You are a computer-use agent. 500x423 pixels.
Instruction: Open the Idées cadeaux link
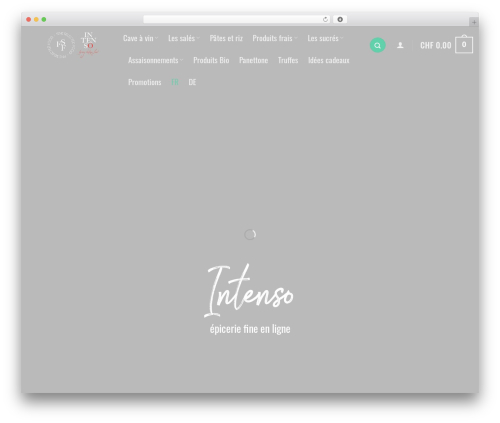(x=329, y=60)
